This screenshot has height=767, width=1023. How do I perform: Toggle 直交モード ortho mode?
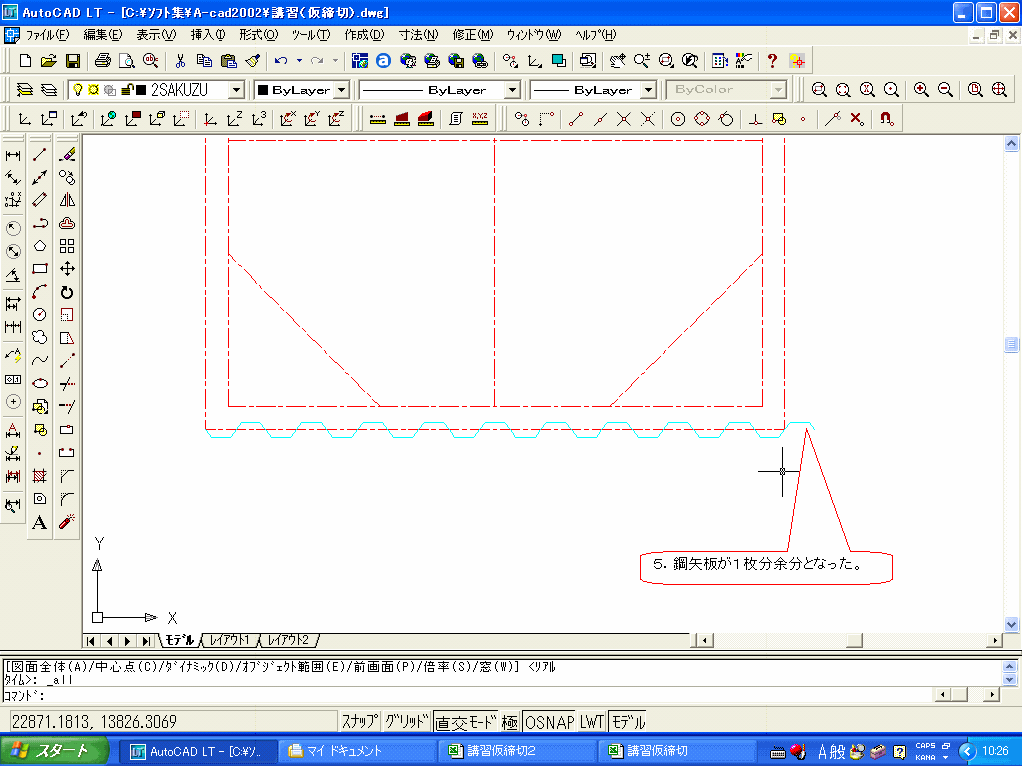(466, 721)
